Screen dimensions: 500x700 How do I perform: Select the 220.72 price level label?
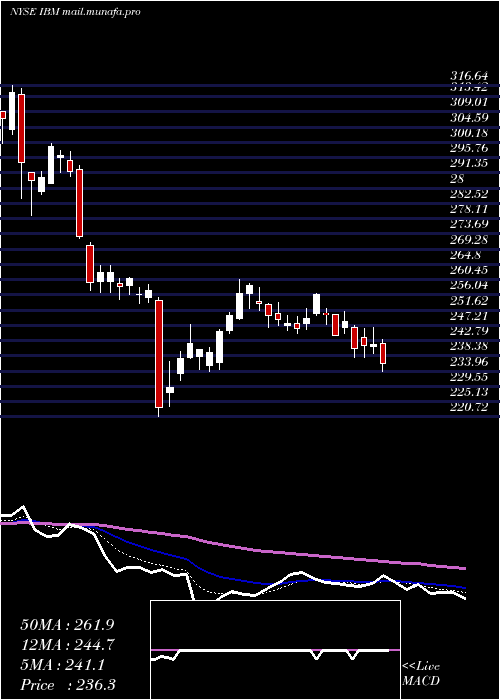coord(469,408)
